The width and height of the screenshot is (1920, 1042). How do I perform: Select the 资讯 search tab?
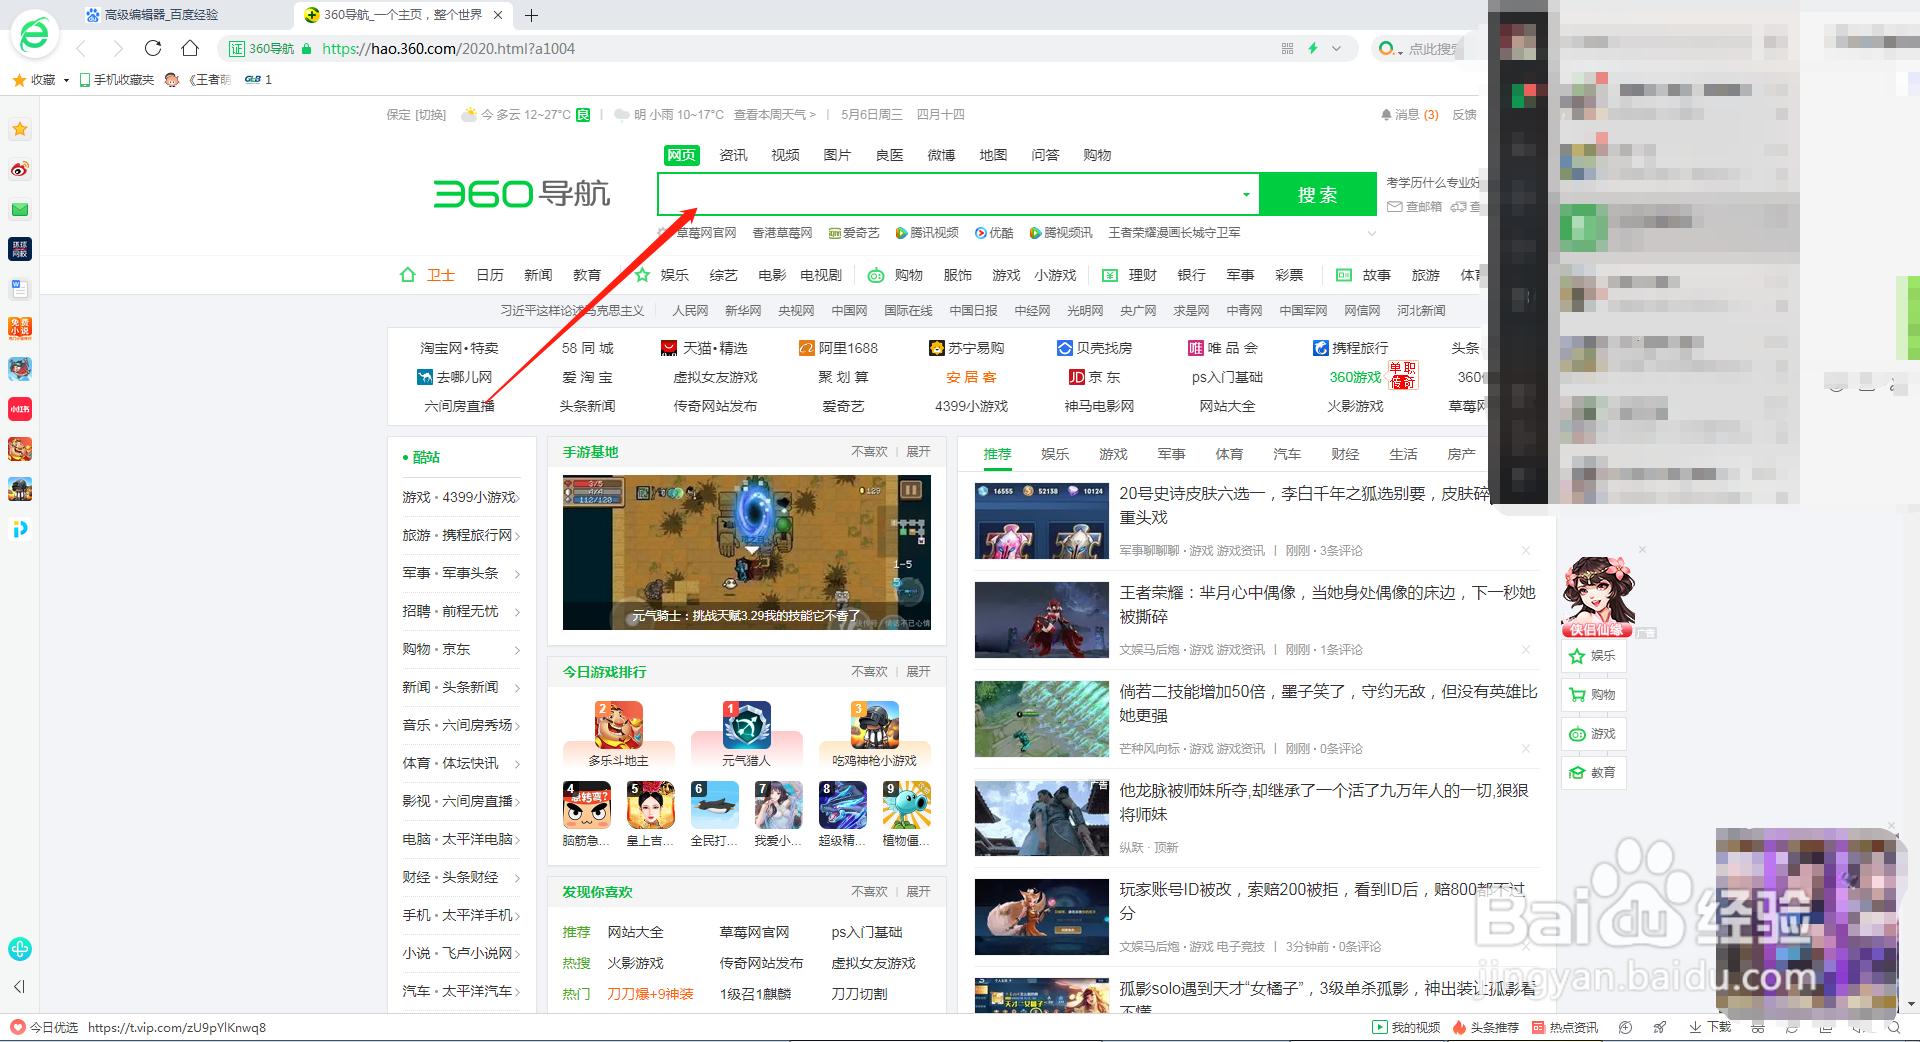[x=733, y=155]
